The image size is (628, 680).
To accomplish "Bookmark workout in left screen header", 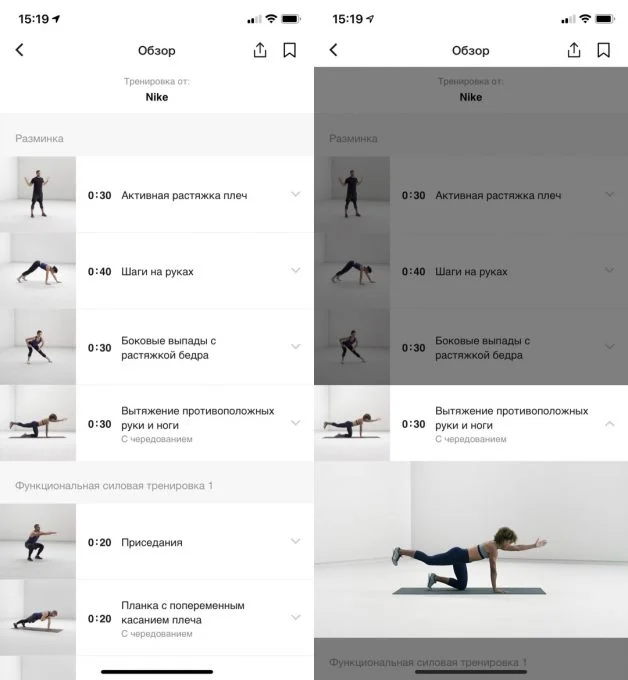I will 289,50.
